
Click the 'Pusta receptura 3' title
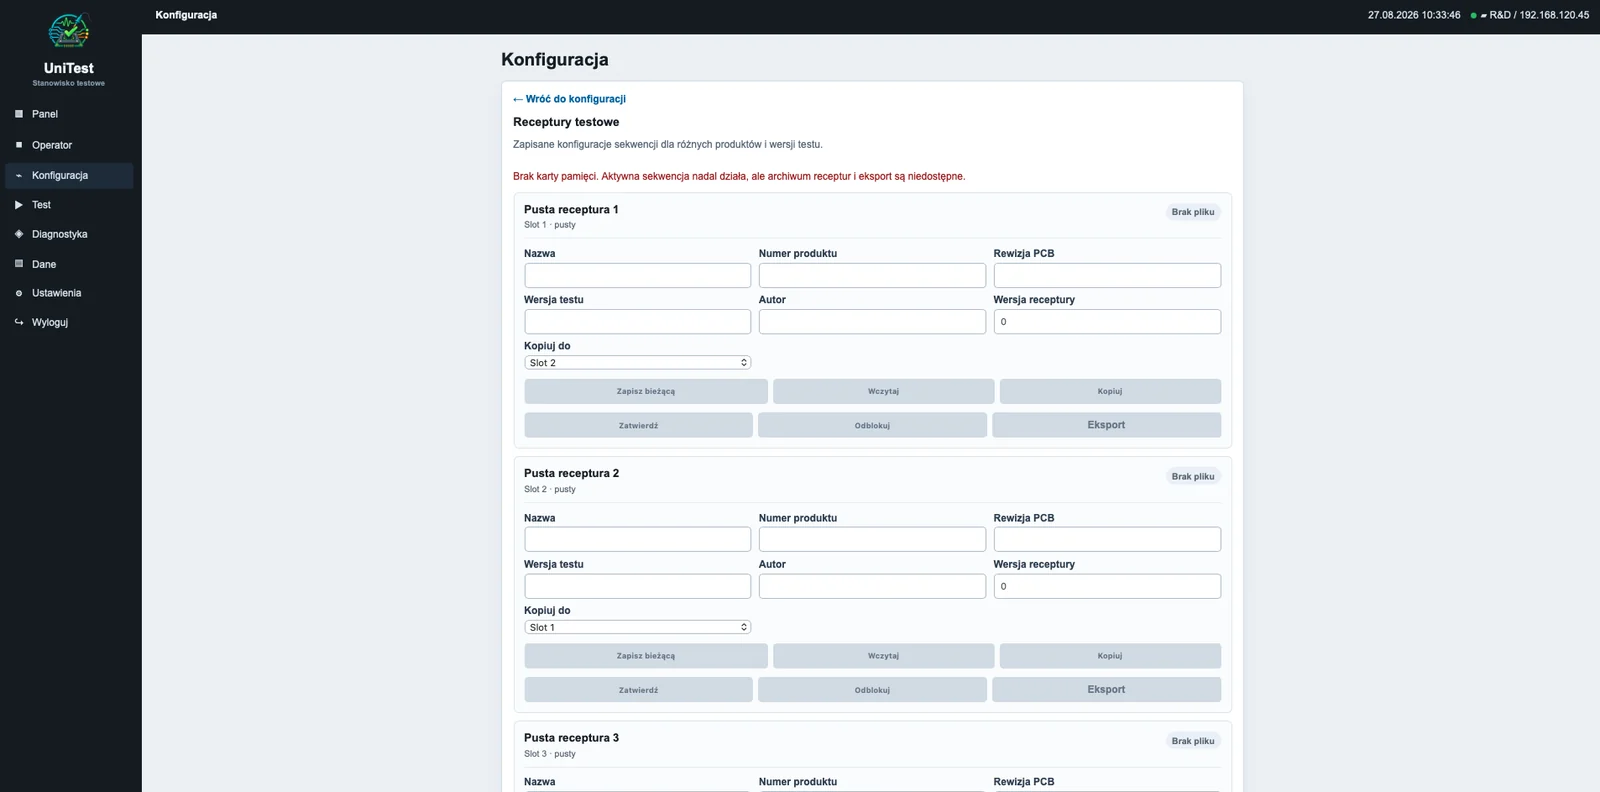point(571,738)
